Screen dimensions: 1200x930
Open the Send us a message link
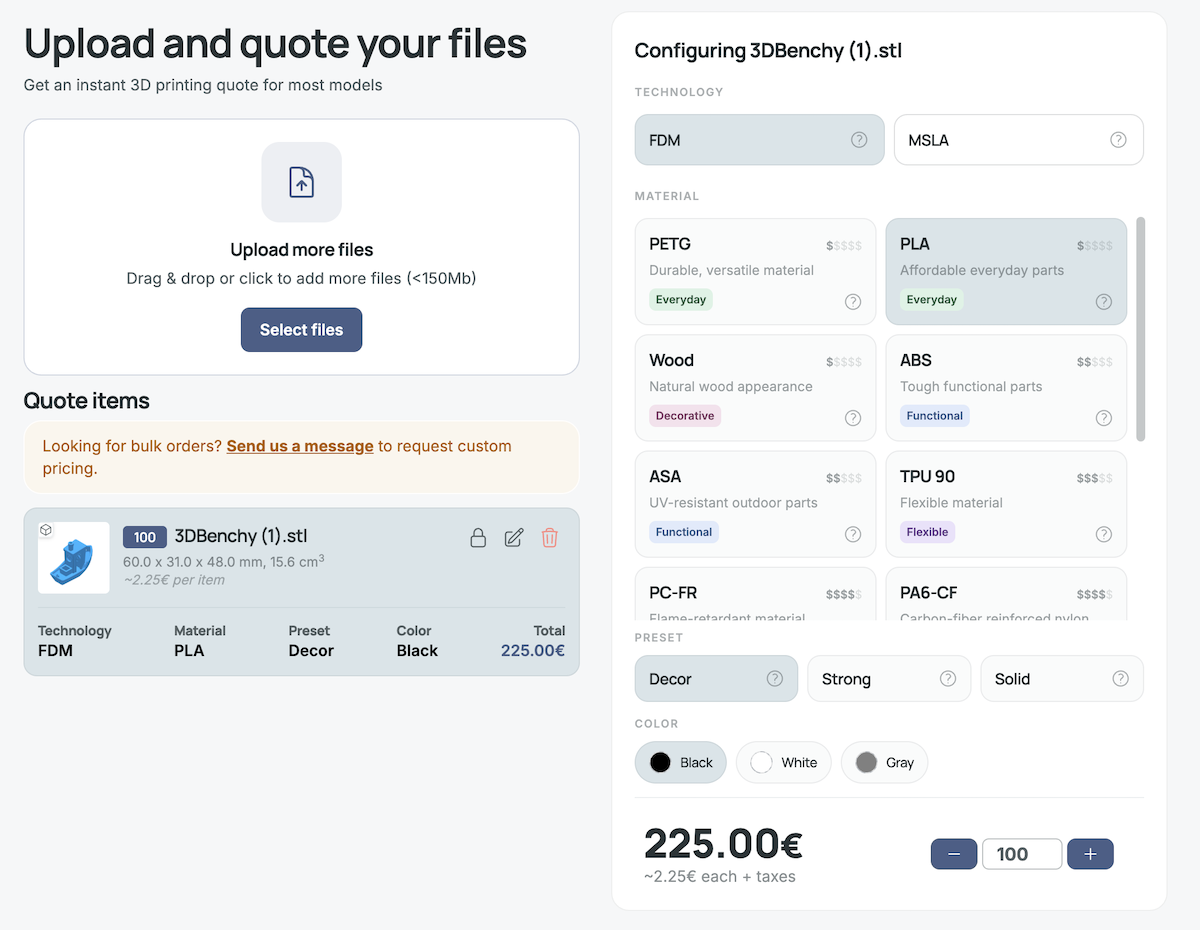click(x=300, y=446)
